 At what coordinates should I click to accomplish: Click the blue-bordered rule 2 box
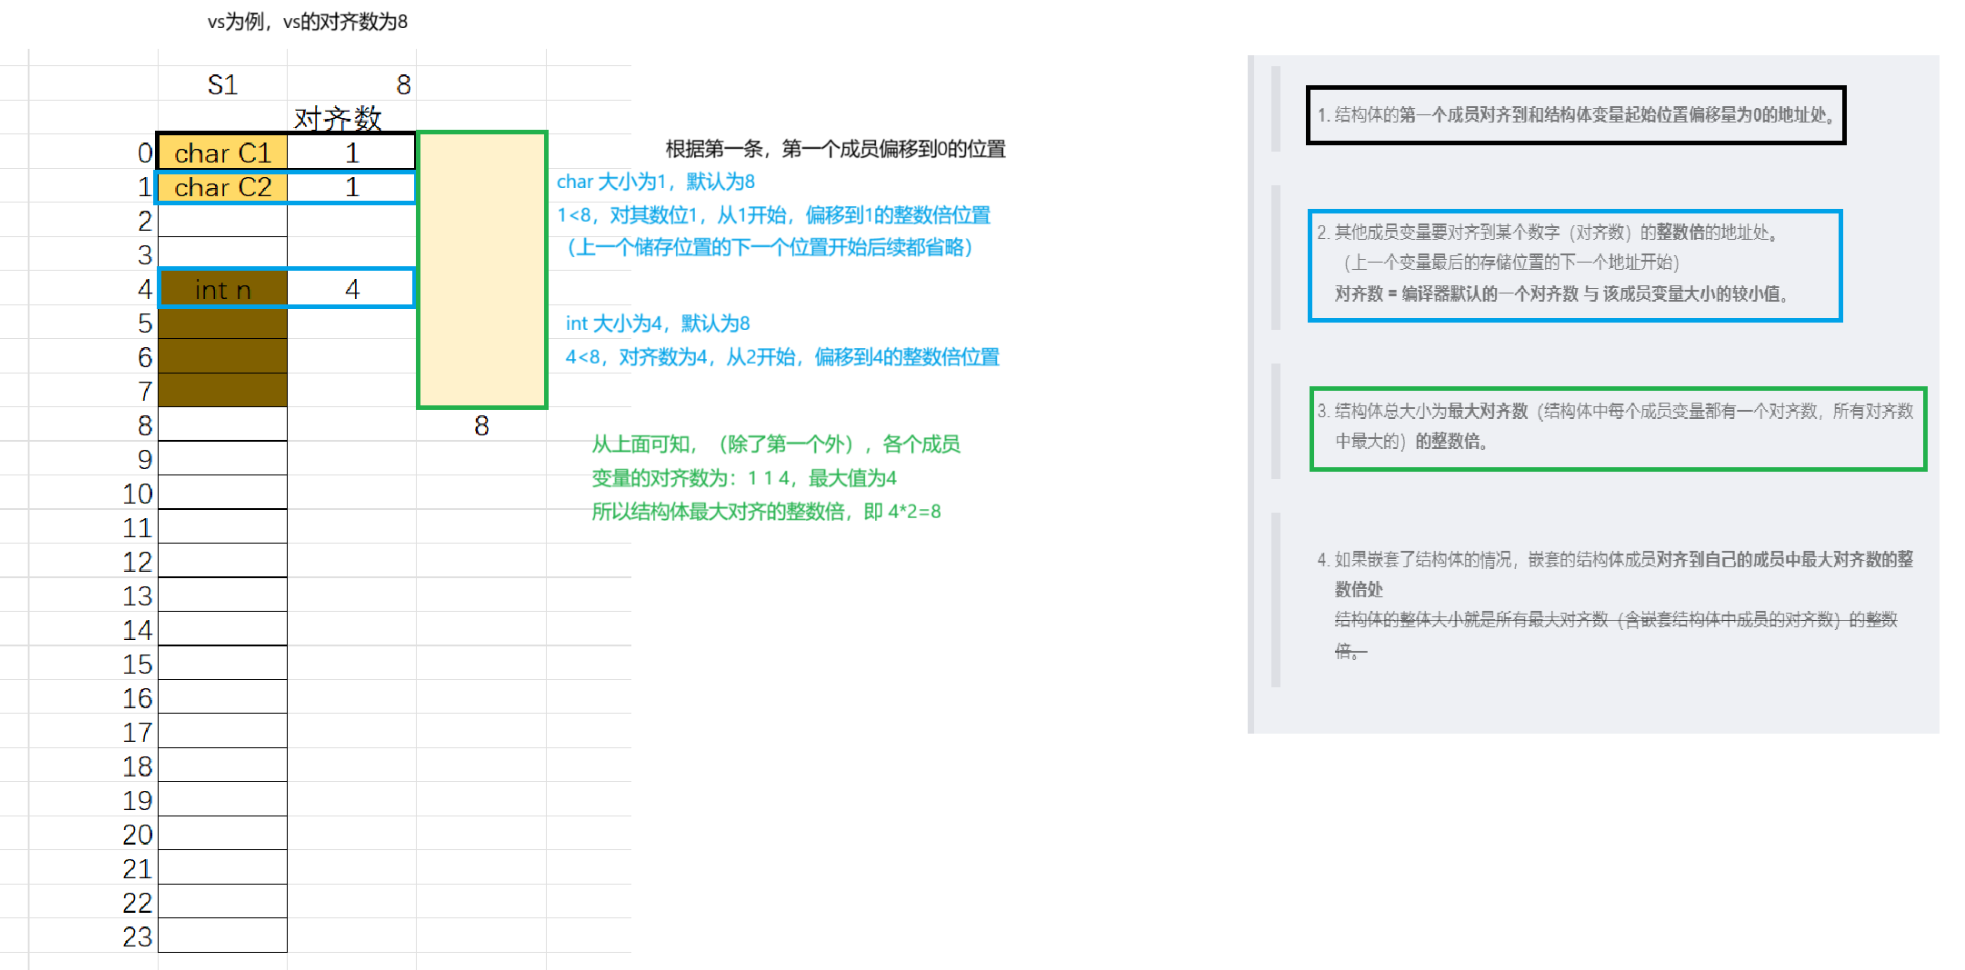[1574, 264]
